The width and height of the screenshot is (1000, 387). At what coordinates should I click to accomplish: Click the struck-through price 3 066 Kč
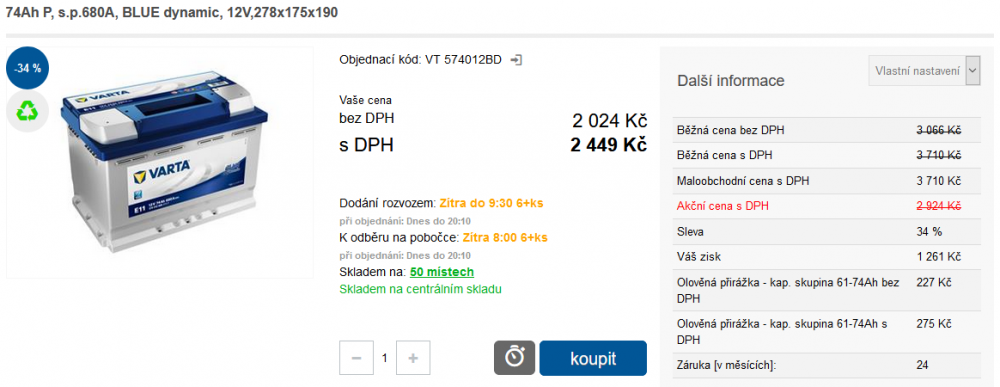point(939,130)
